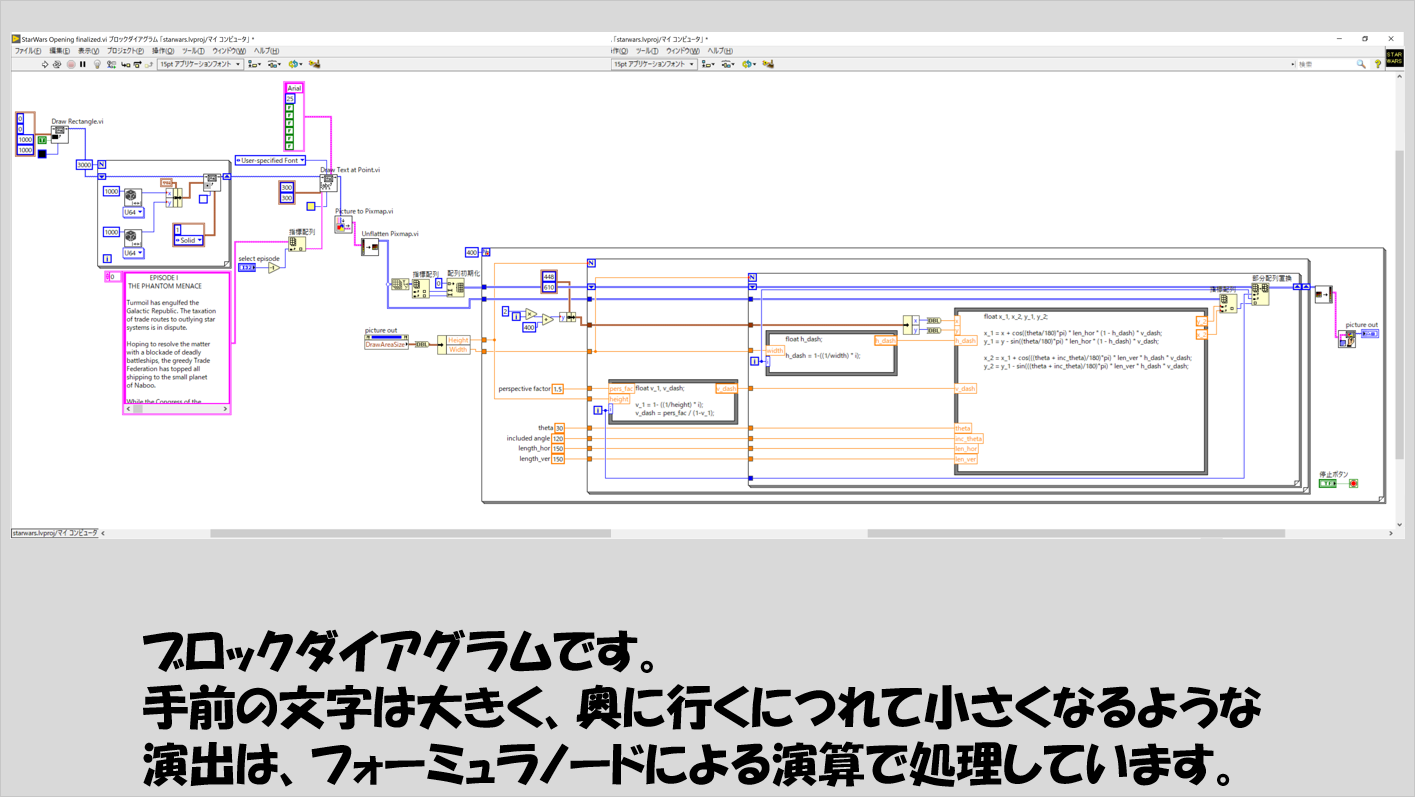Click the included angle 120 constant
The image size is (1415, 797).
point(558,438)
